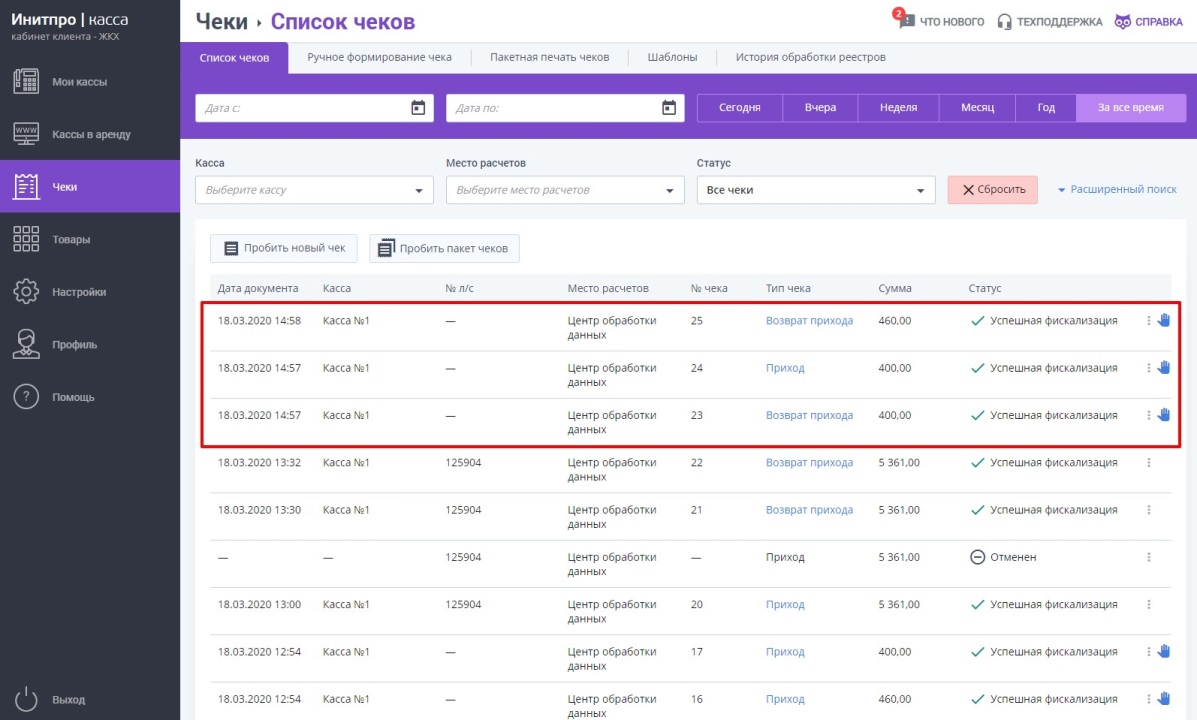Open Профиль user section
This screenshot has width=1197, height=720.
pos(90,344)
